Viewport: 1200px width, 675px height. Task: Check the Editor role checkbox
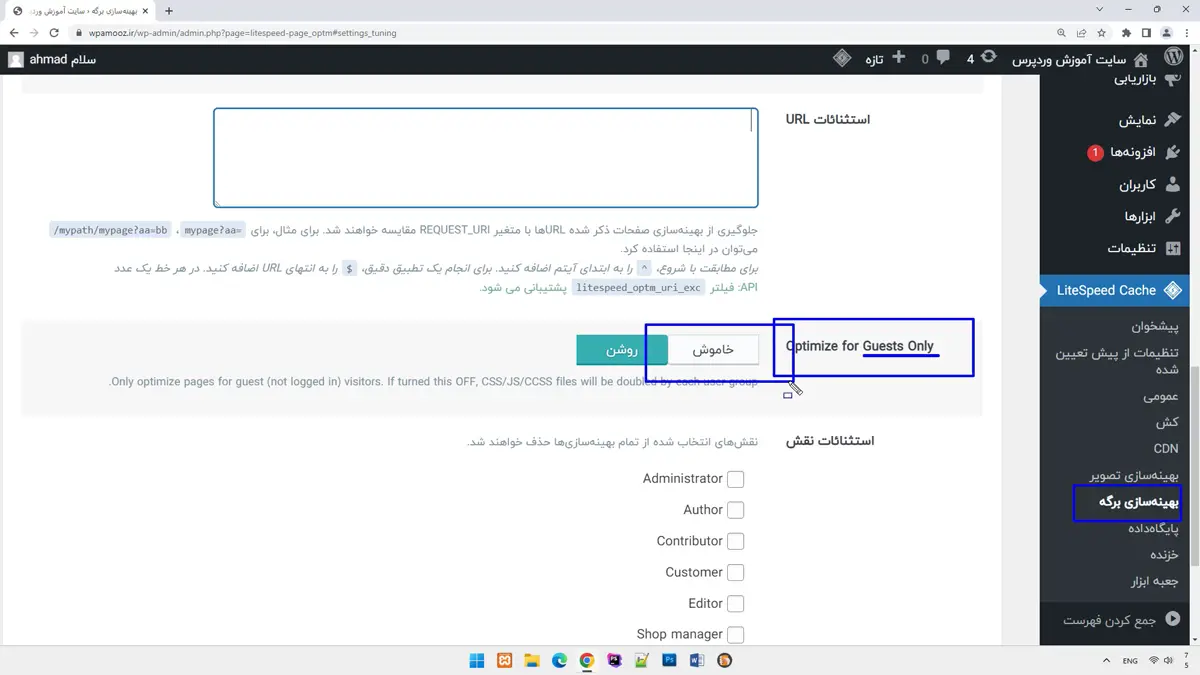(735, 604)
